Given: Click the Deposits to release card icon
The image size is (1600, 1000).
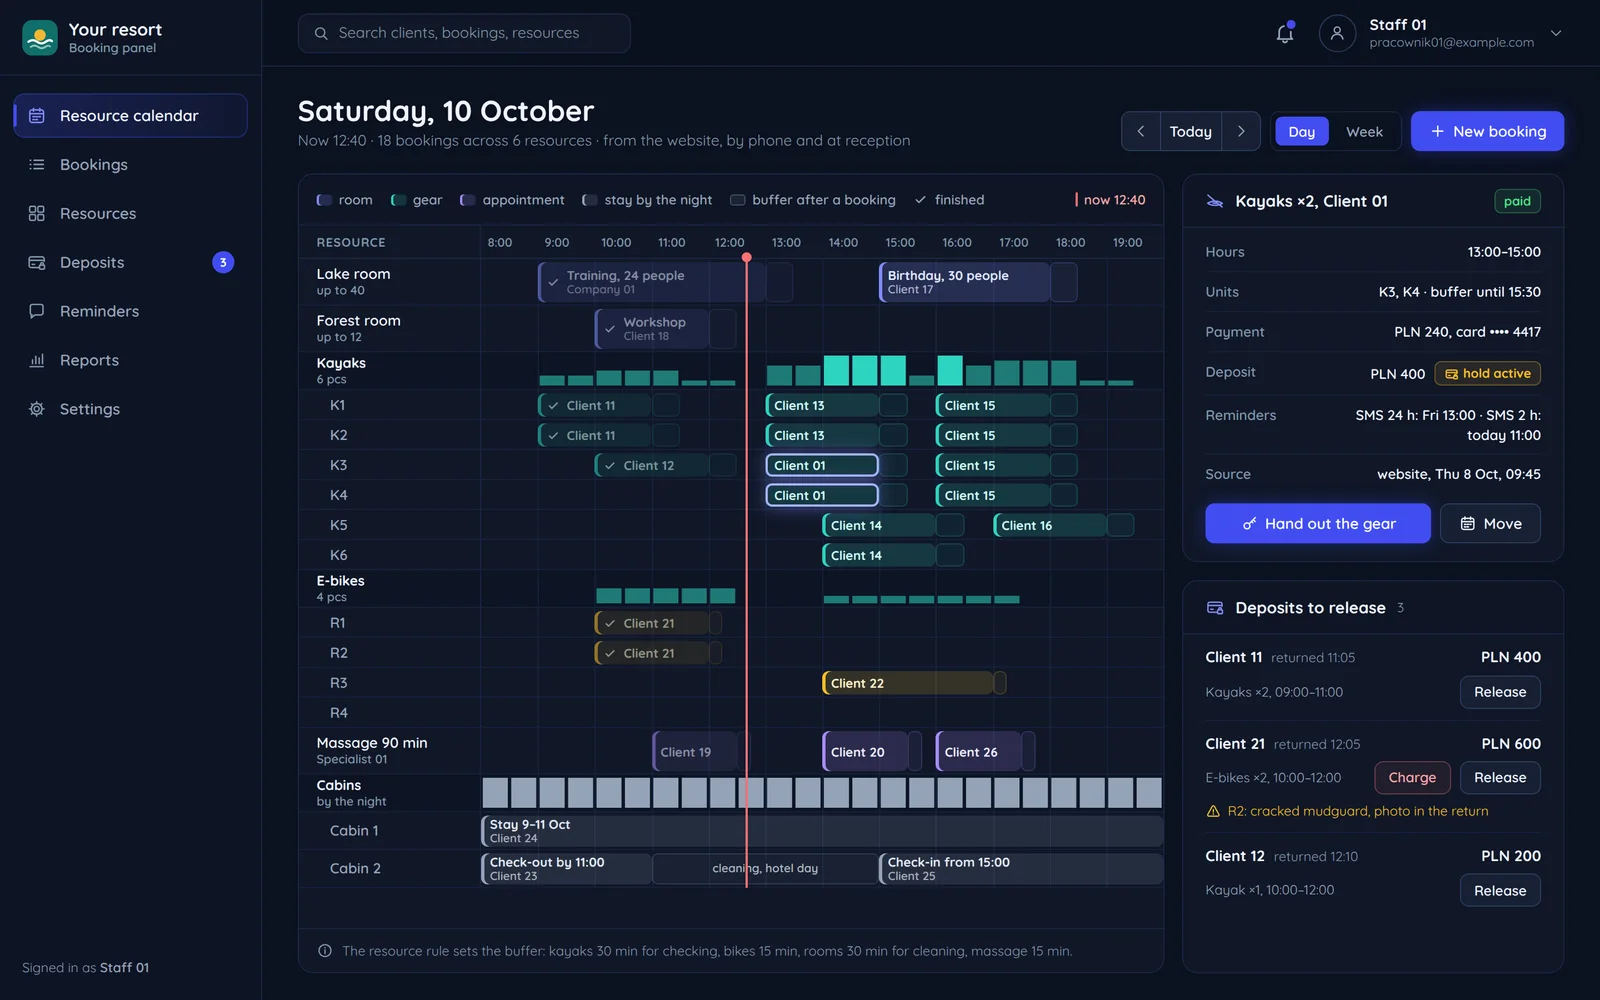Looking at the screenshot, I should [x=1215, y=607].
